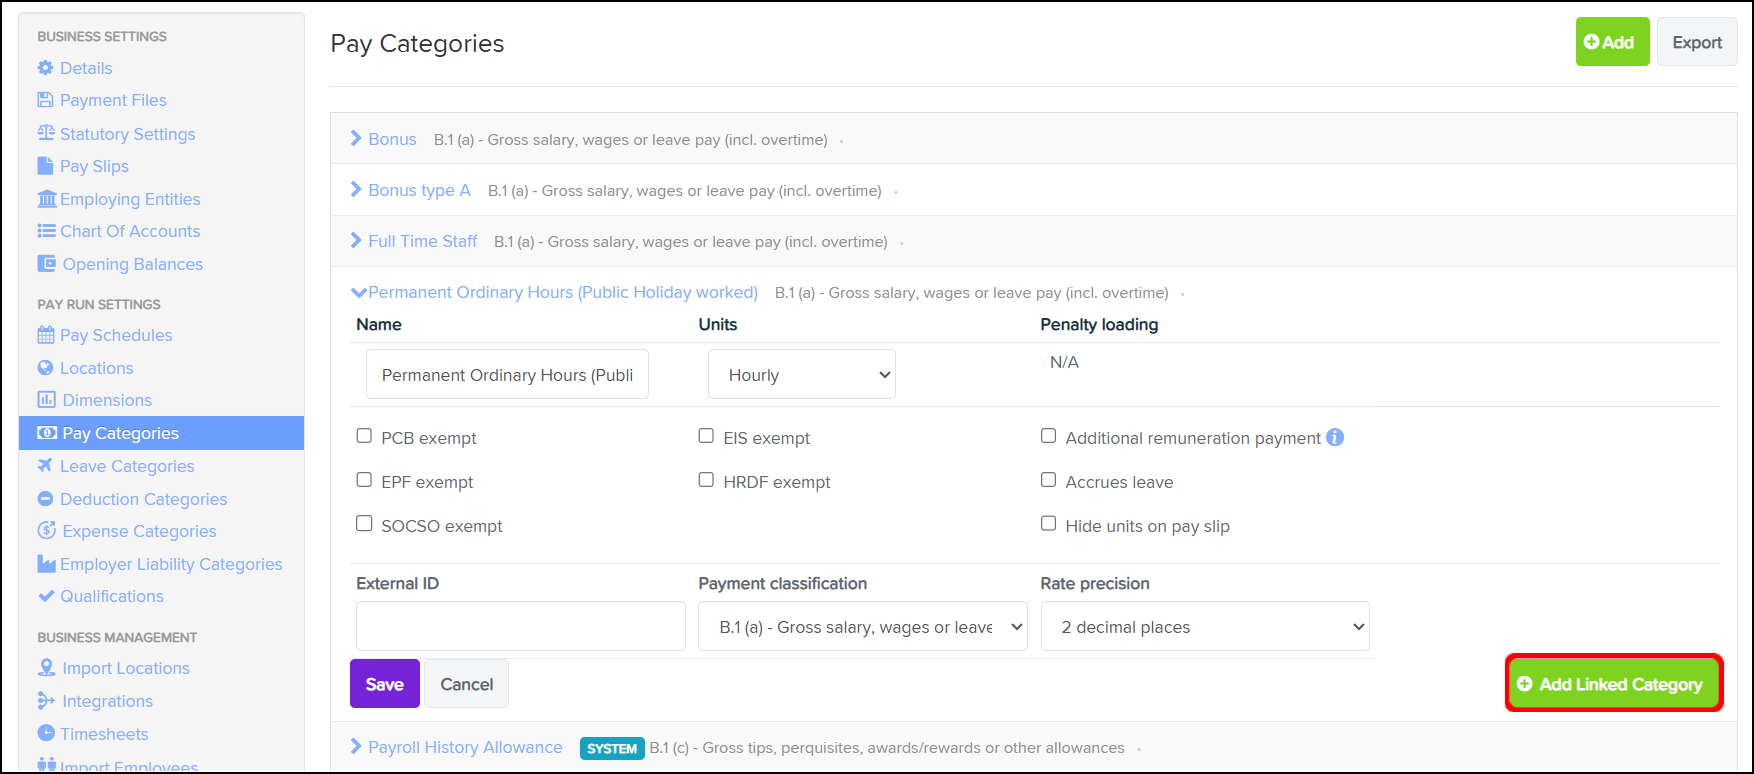The width and height of the screenshot is (1754, 774).
Task: Click the info icon beside Additional remuneration payment
Action: click(x=1335, y=437)
